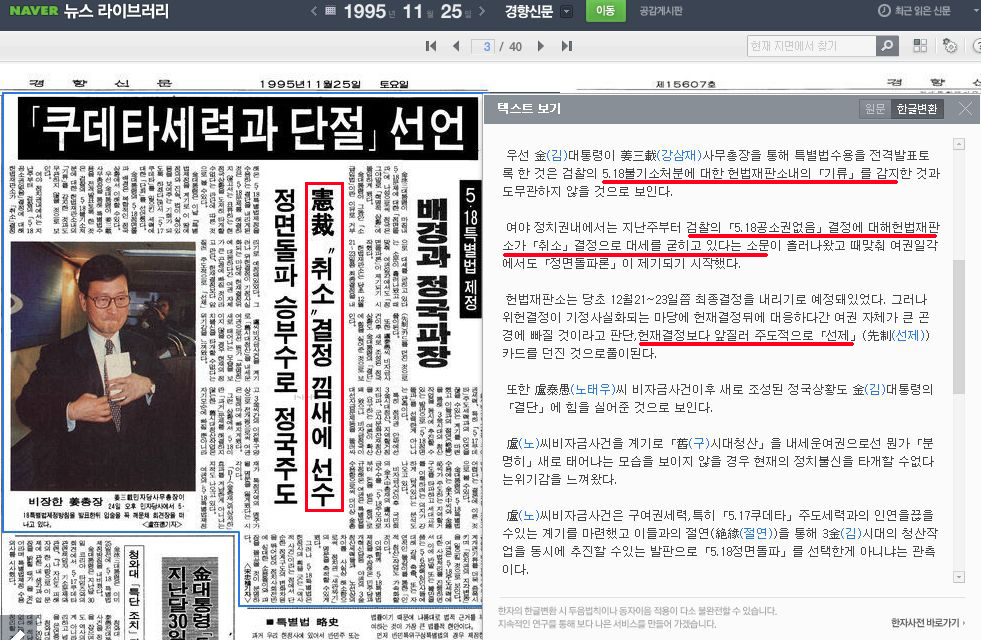Focus the 현재 지면에서 찾기 search box
The width and height of the screenshot is (981, 640).
[811, 46]
